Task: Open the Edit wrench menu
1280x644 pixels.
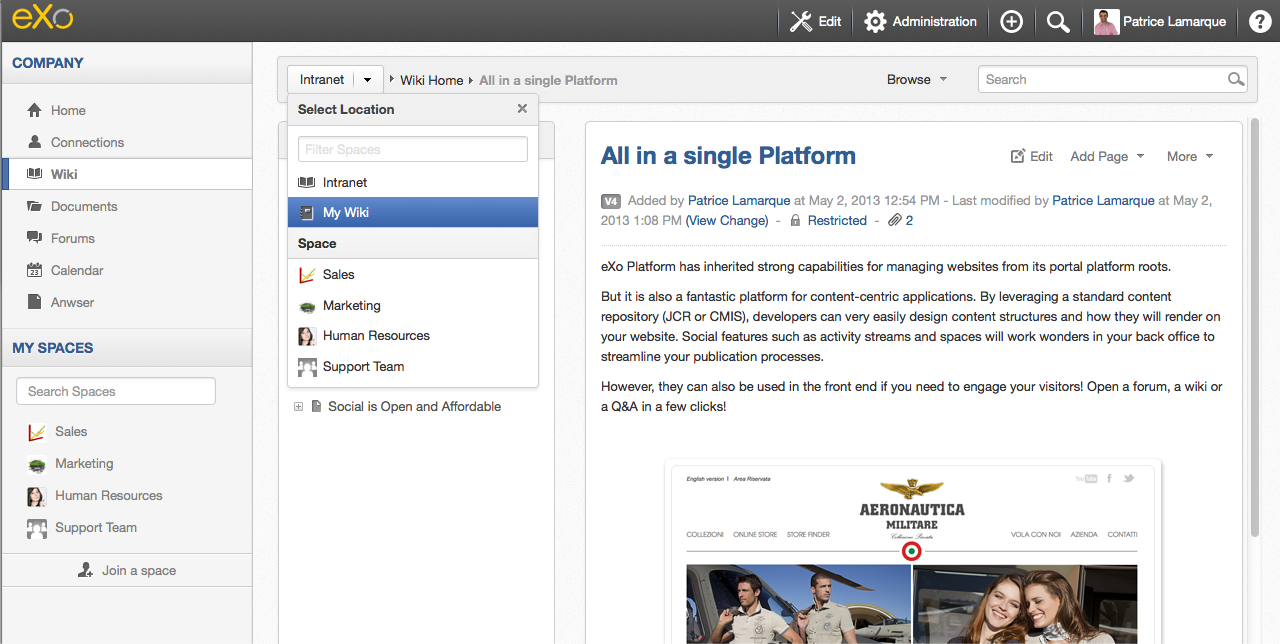Action: (x=815, y=21)
